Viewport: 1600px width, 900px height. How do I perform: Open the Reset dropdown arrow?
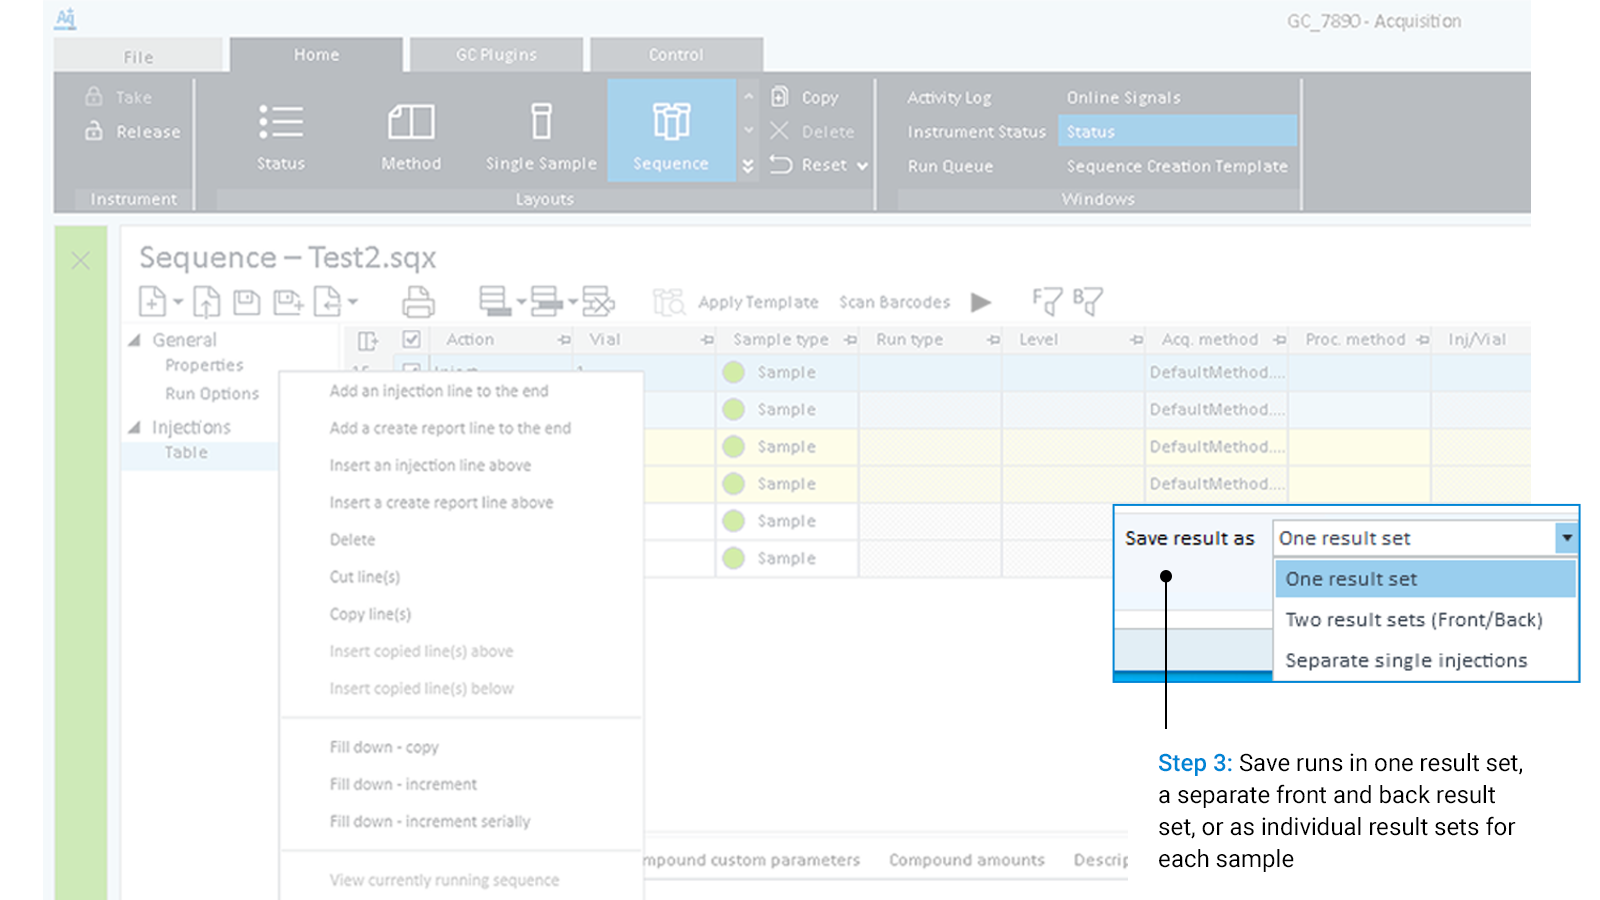click(862, 166)
